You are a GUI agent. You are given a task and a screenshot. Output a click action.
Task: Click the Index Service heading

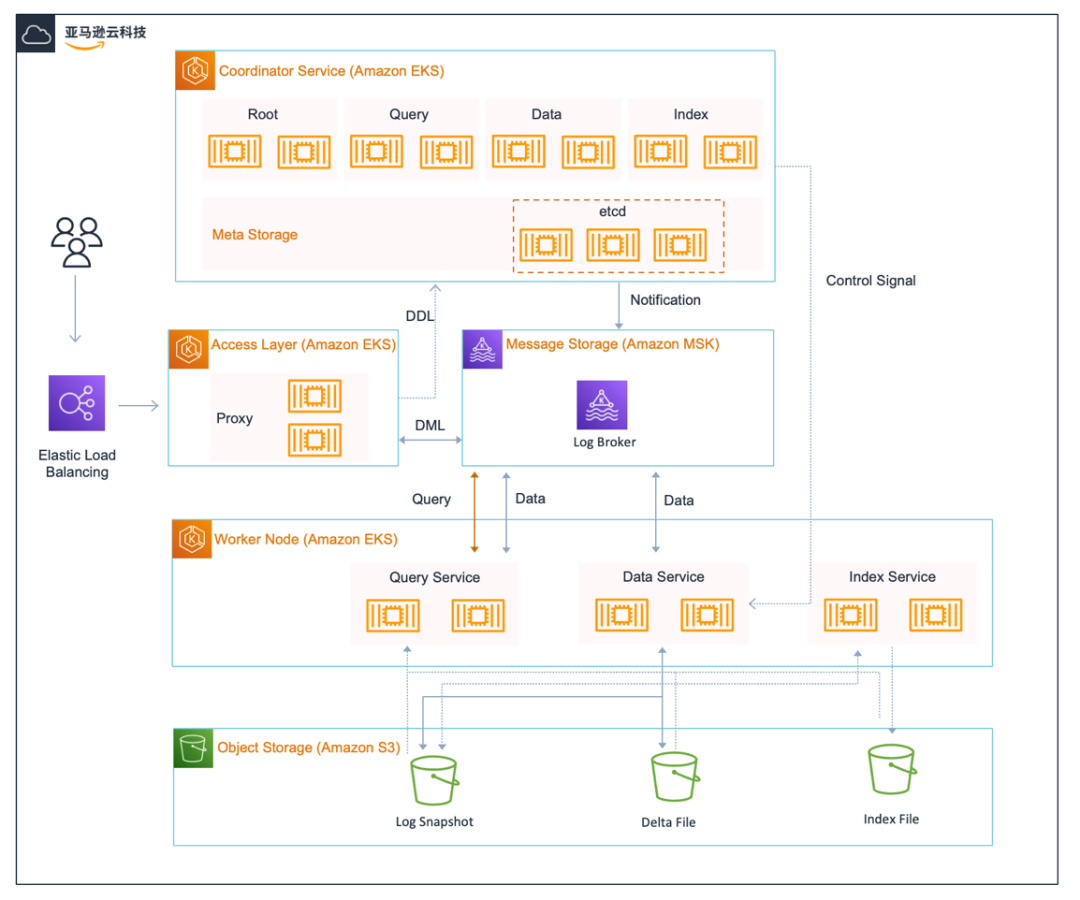point(892,576)
